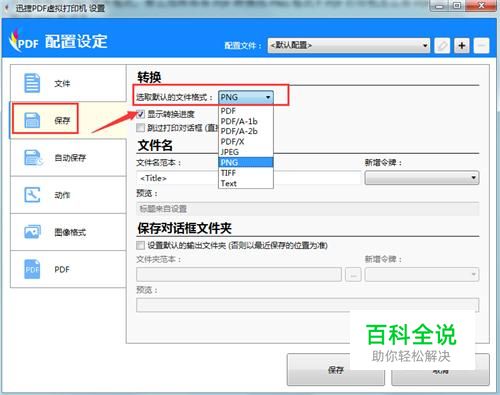Click the 保存 floppy disk icon

coord(32,120)
